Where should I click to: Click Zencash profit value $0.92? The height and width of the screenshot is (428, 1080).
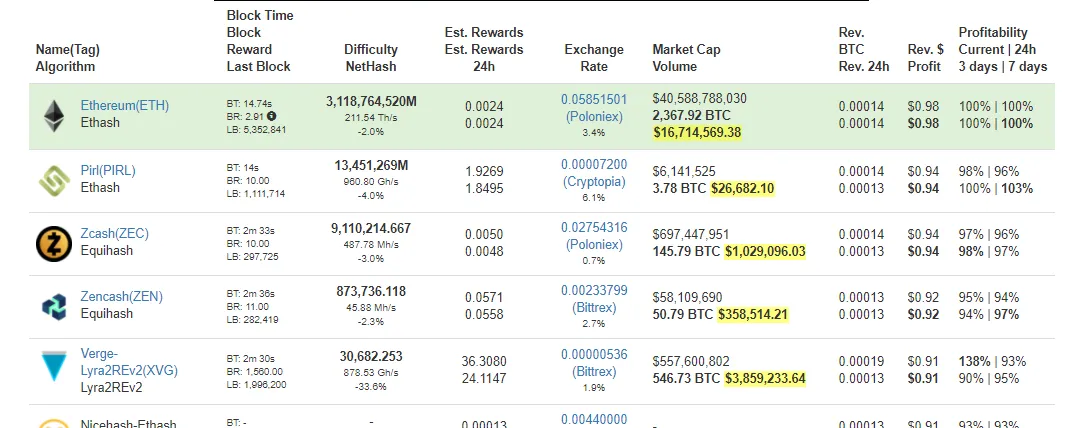coord(923,314)
